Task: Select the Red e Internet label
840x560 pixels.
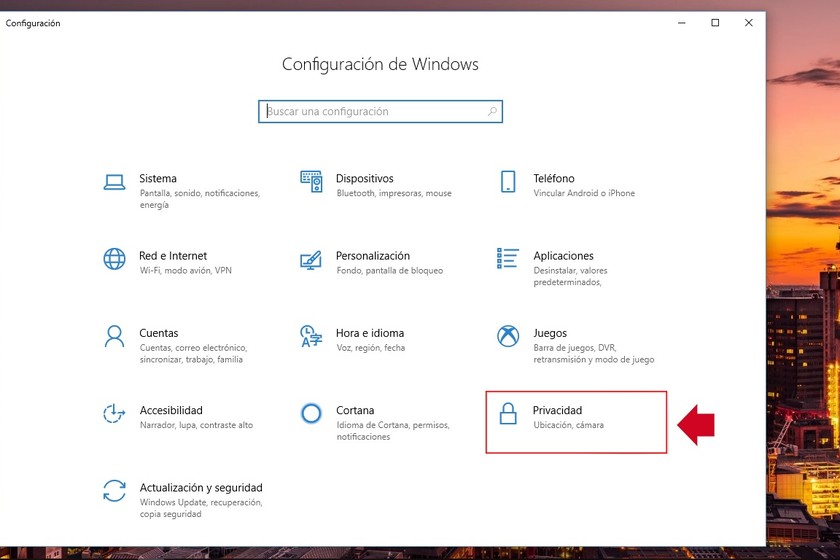Action: pyautogui.click(x=172, y=256)
